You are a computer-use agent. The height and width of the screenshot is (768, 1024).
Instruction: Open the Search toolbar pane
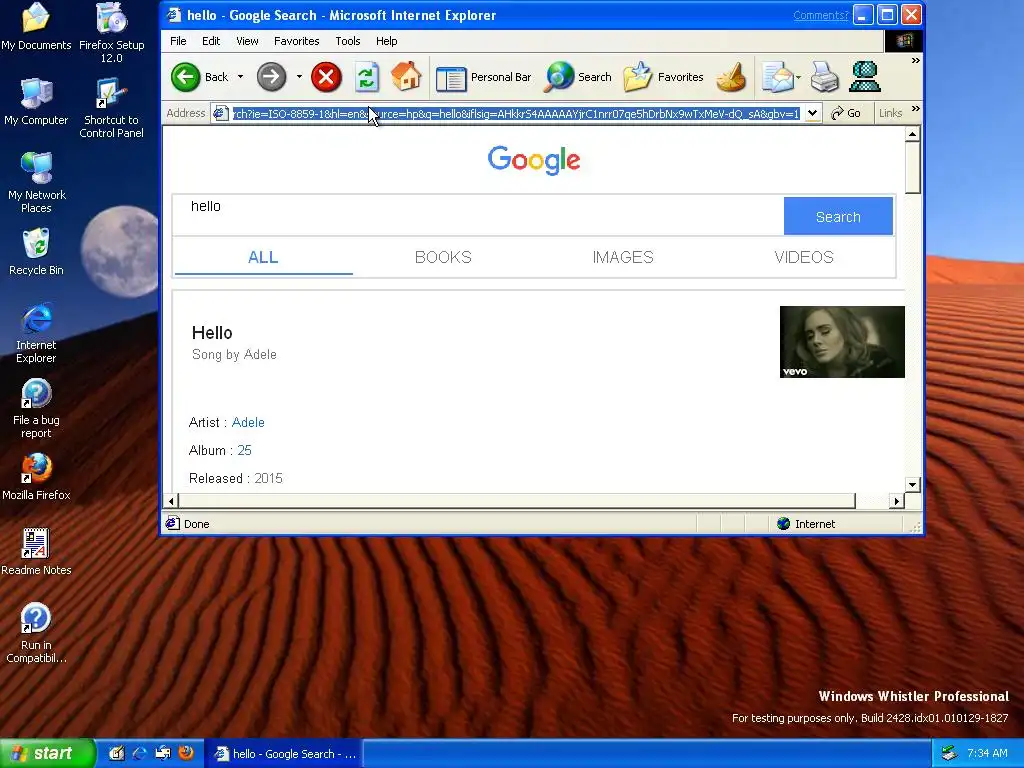(579, 77)
